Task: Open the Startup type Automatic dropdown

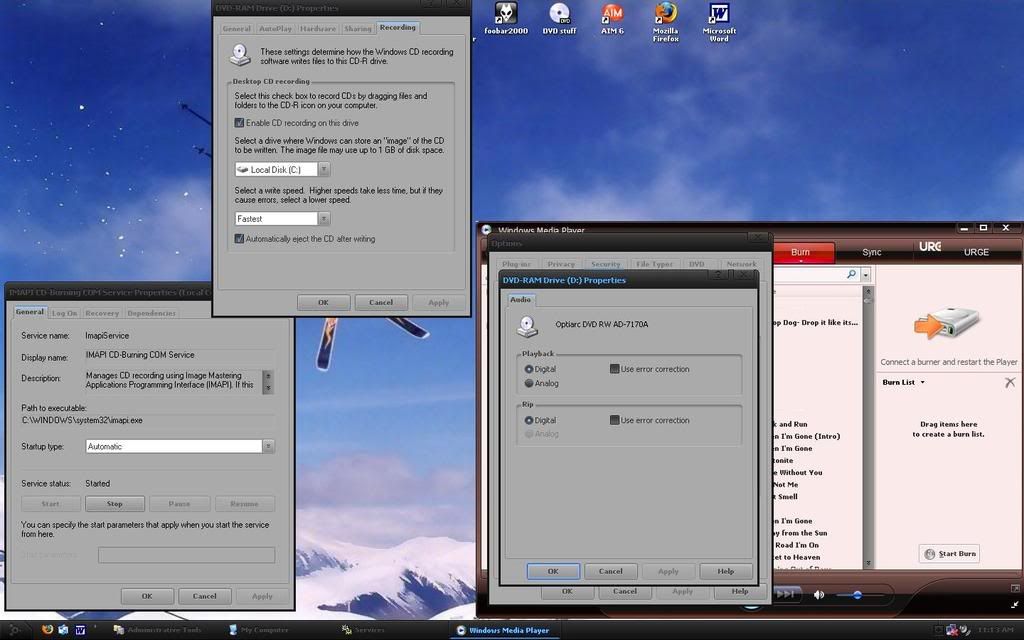Action: 268,447
